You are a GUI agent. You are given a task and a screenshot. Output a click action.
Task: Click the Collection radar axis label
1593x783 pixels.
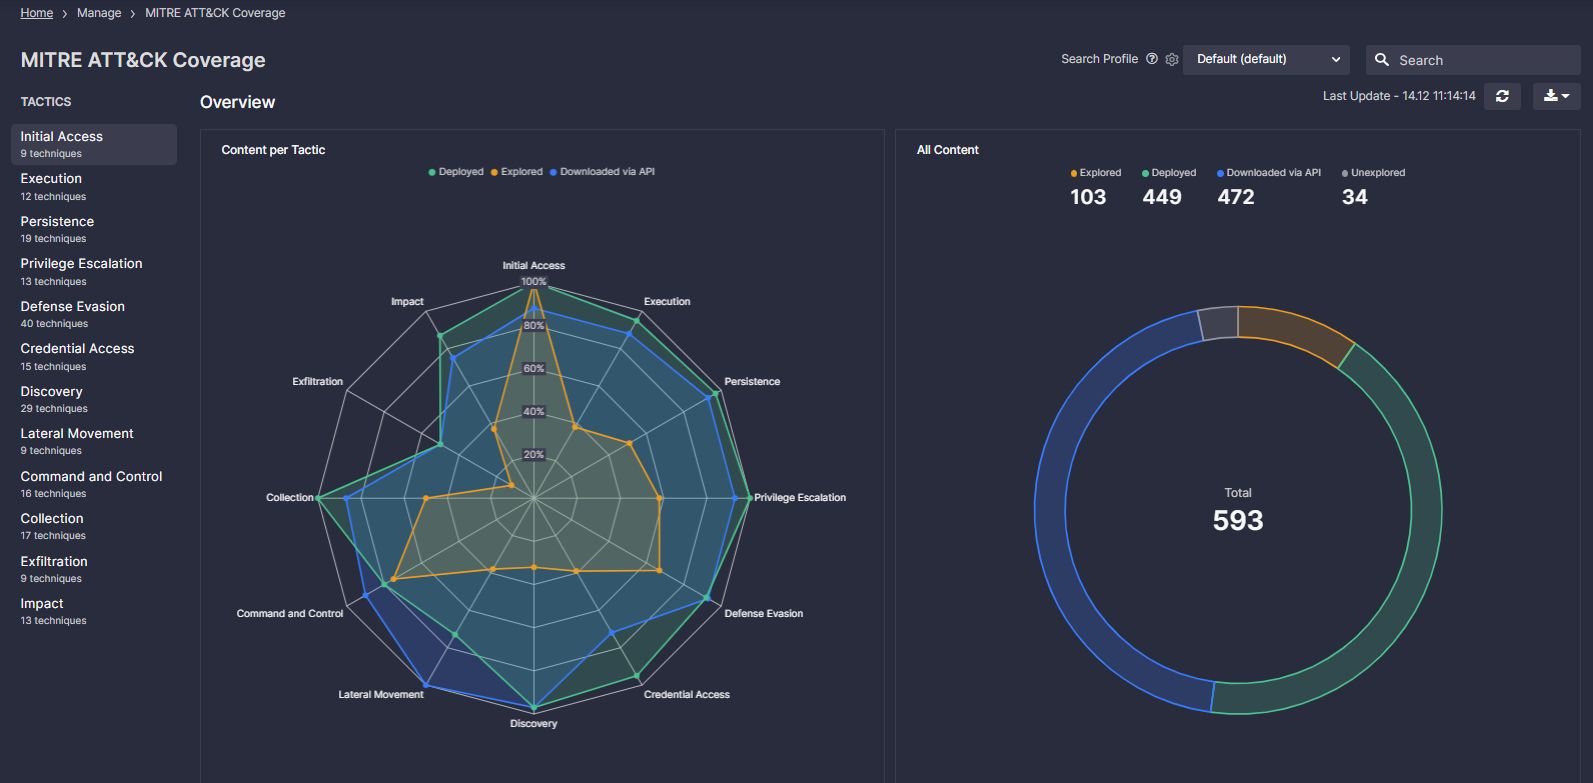(290, 498)
